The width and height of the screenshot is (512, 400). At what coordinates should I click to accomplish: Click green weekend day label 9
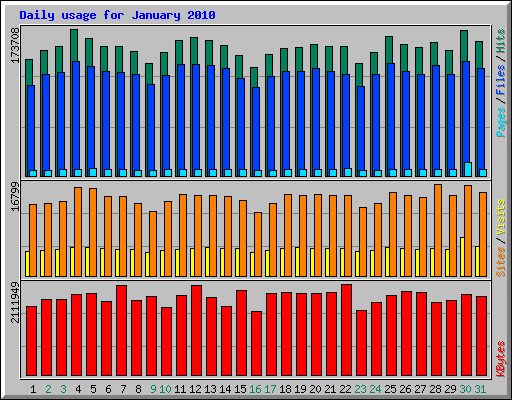point(153,389)
